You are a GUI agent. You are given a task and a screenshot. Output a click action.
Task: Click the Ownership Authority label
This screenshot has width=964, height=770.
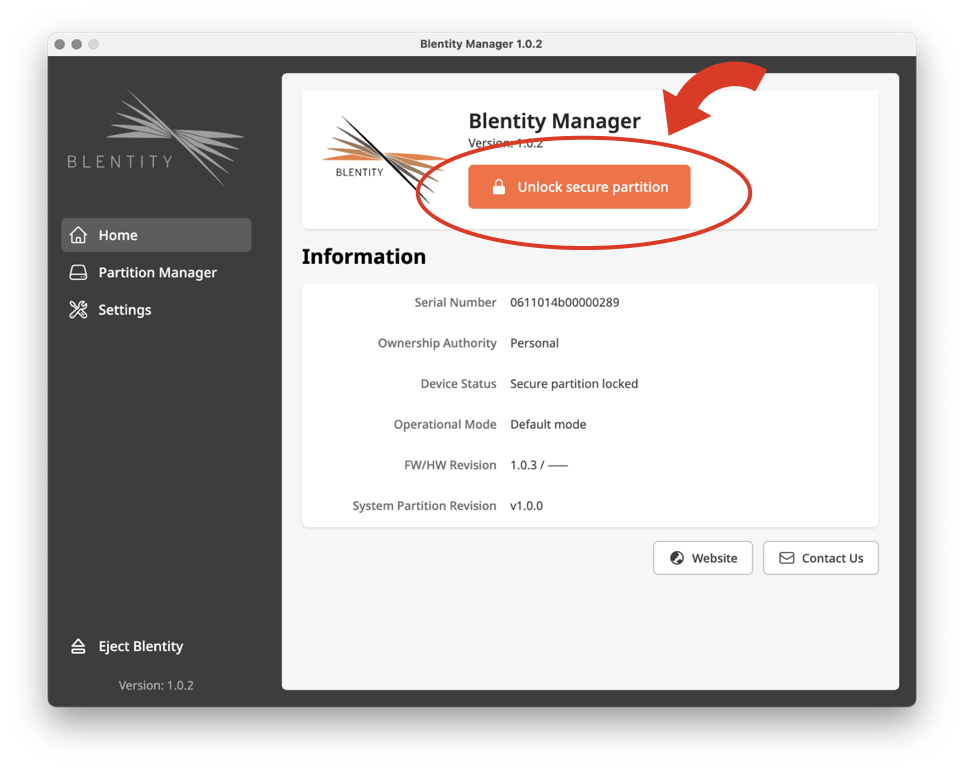(437, 343)
